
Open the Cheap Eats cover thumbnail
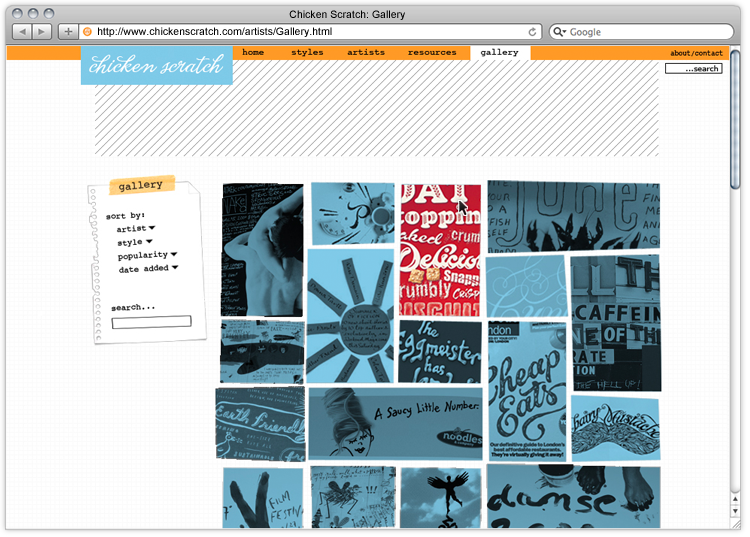point(527,391)
